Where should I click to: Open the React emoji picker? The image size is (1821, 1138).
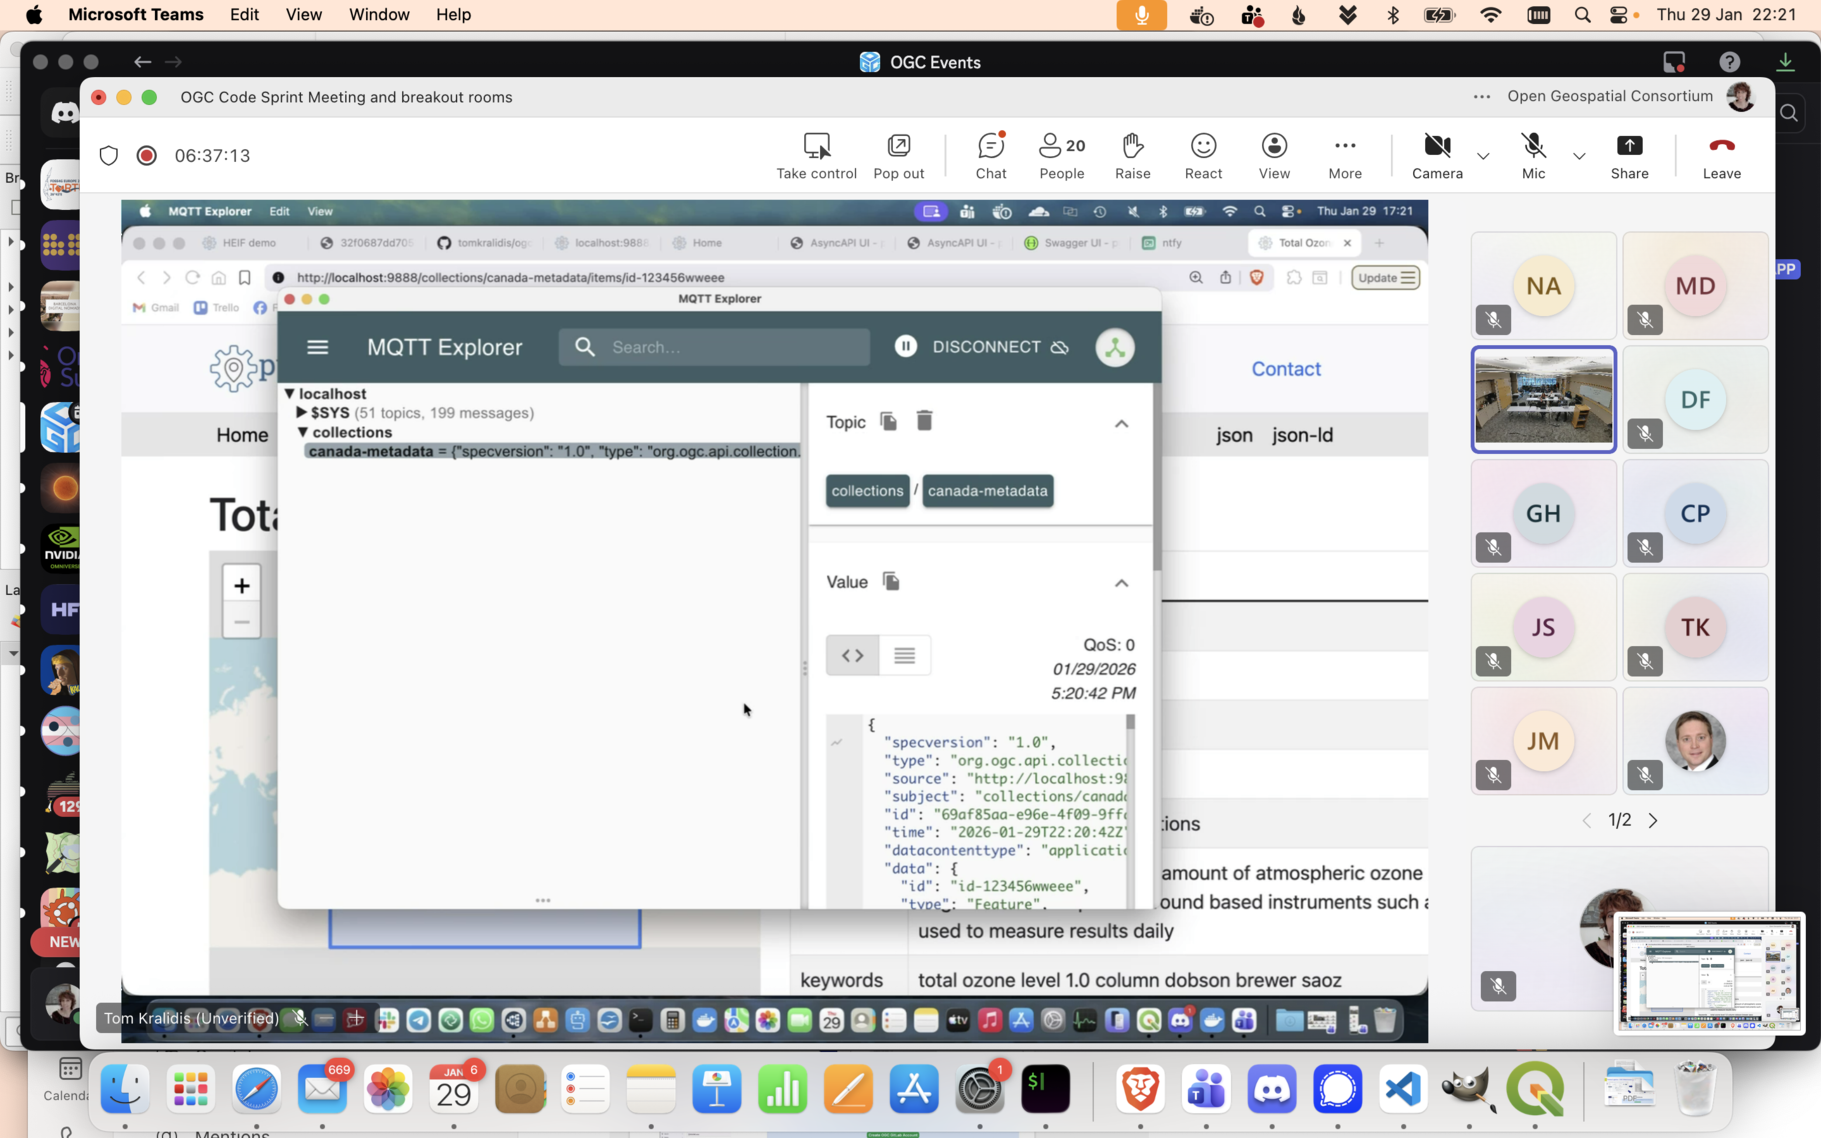point(1203,146)
